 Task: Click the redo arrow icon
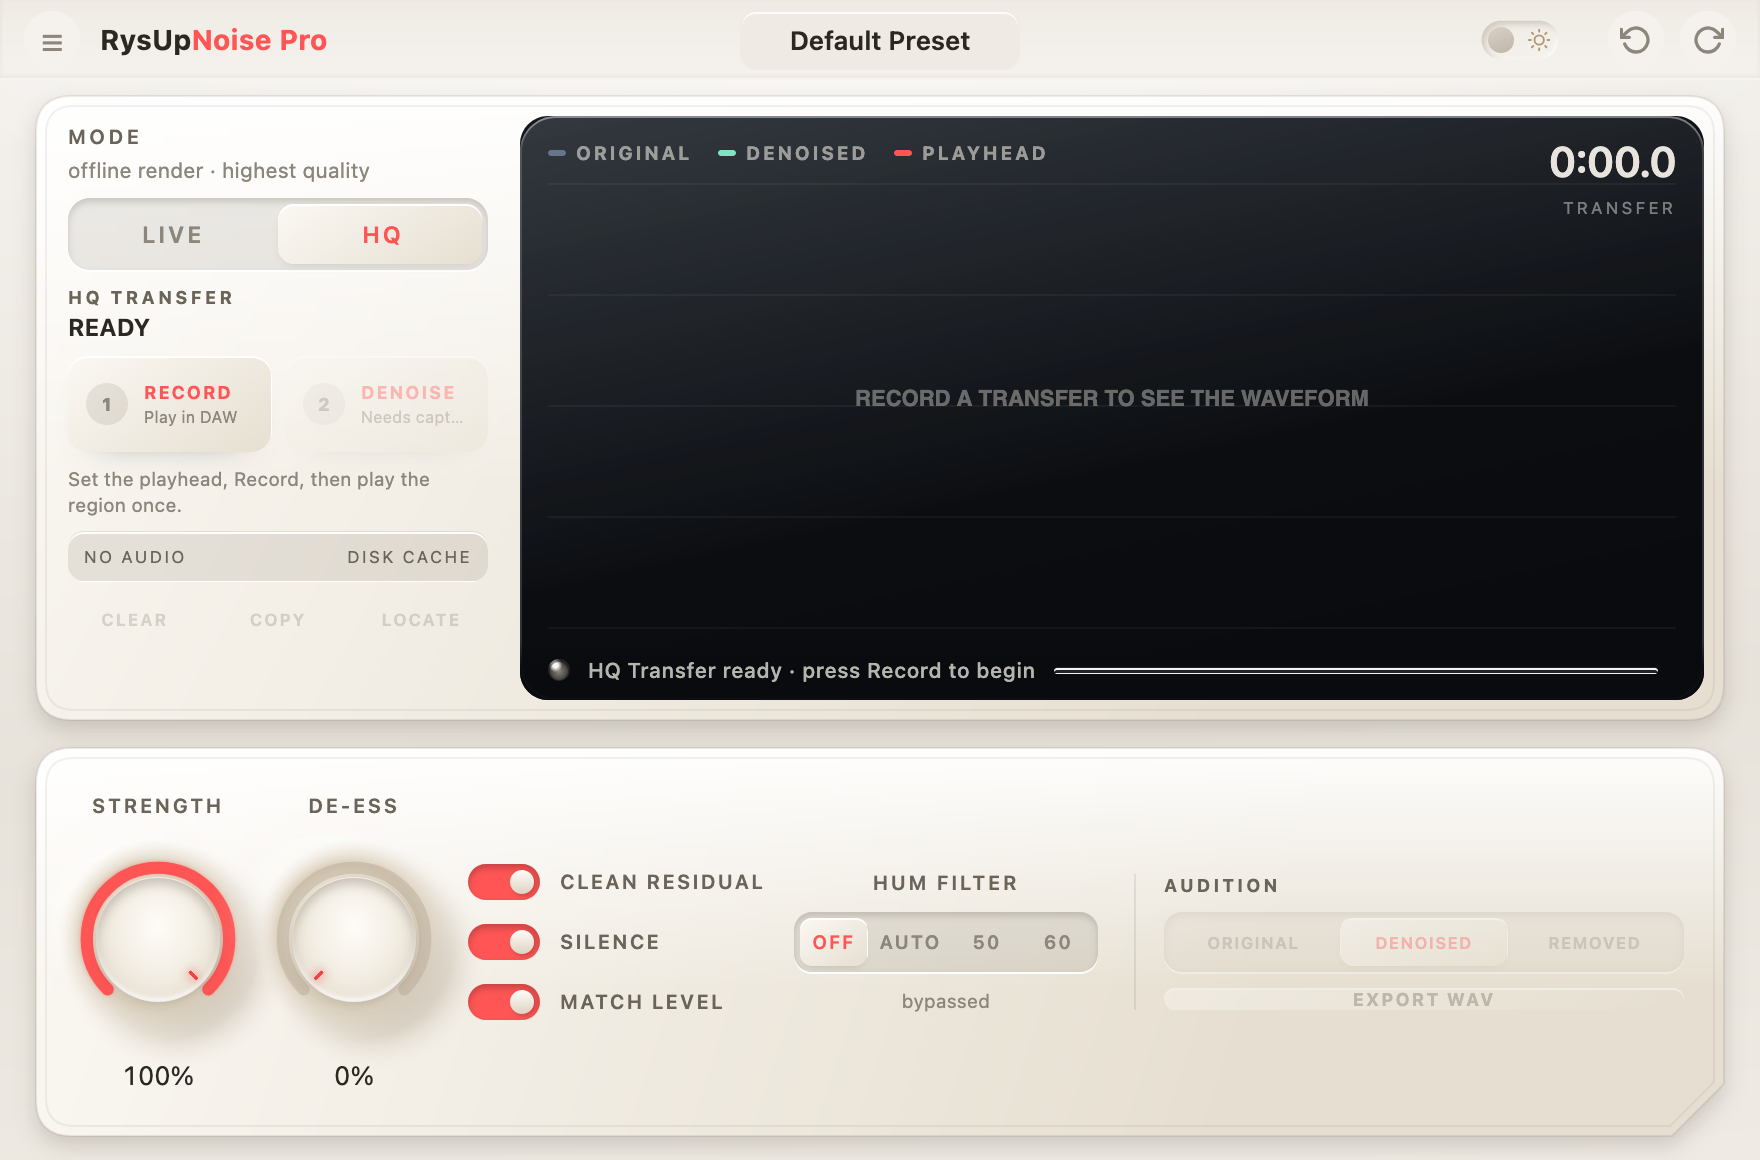1708,40
